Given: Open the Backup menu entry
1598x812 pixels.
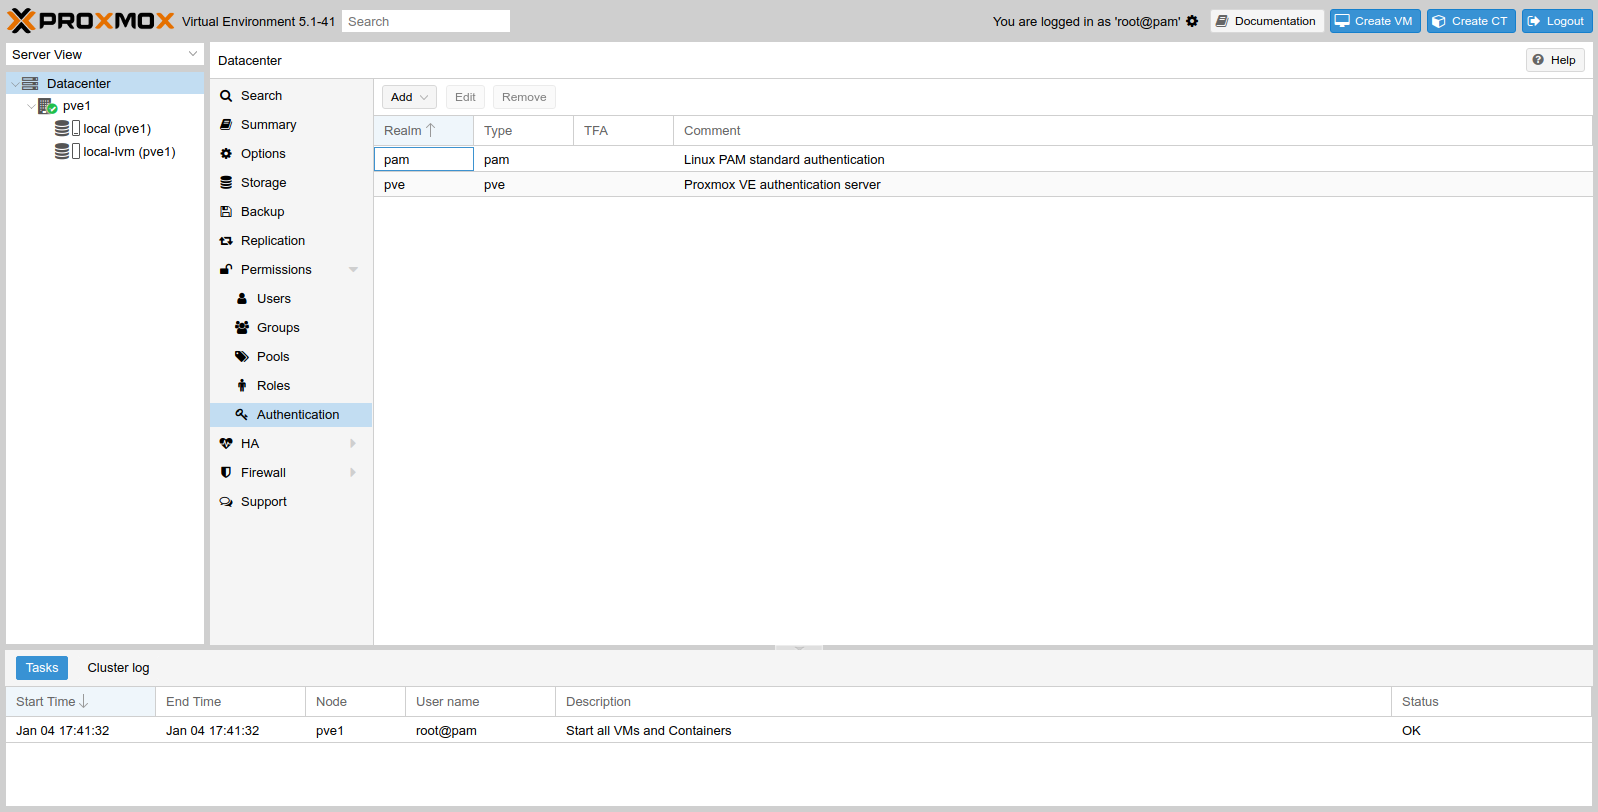Looking at the screenshot, I should pos(291,212).
